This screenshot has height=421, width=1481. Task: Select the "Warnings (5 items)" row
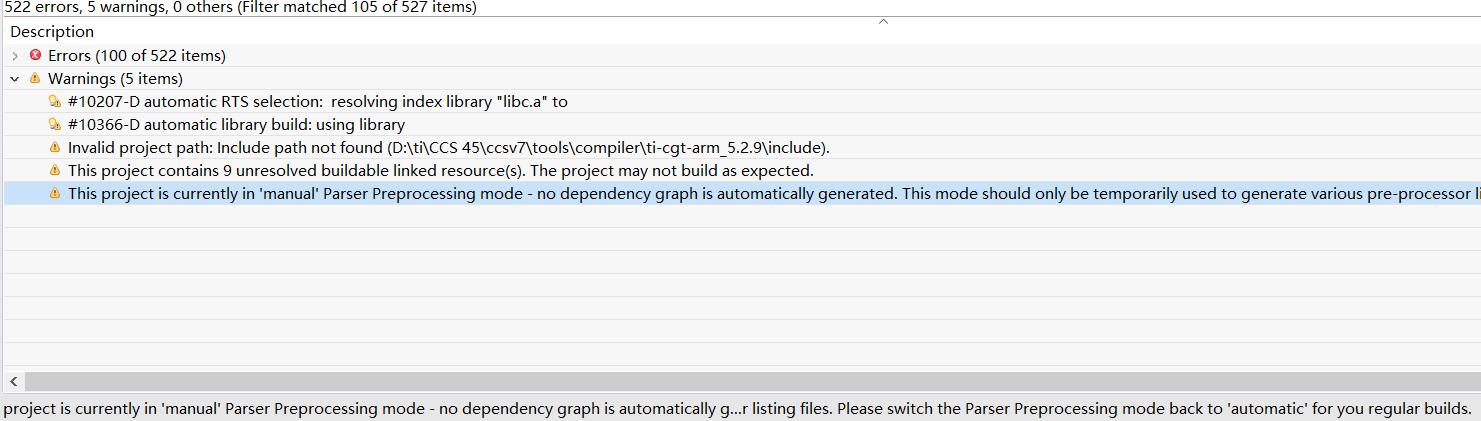click(x=115, y=78)
